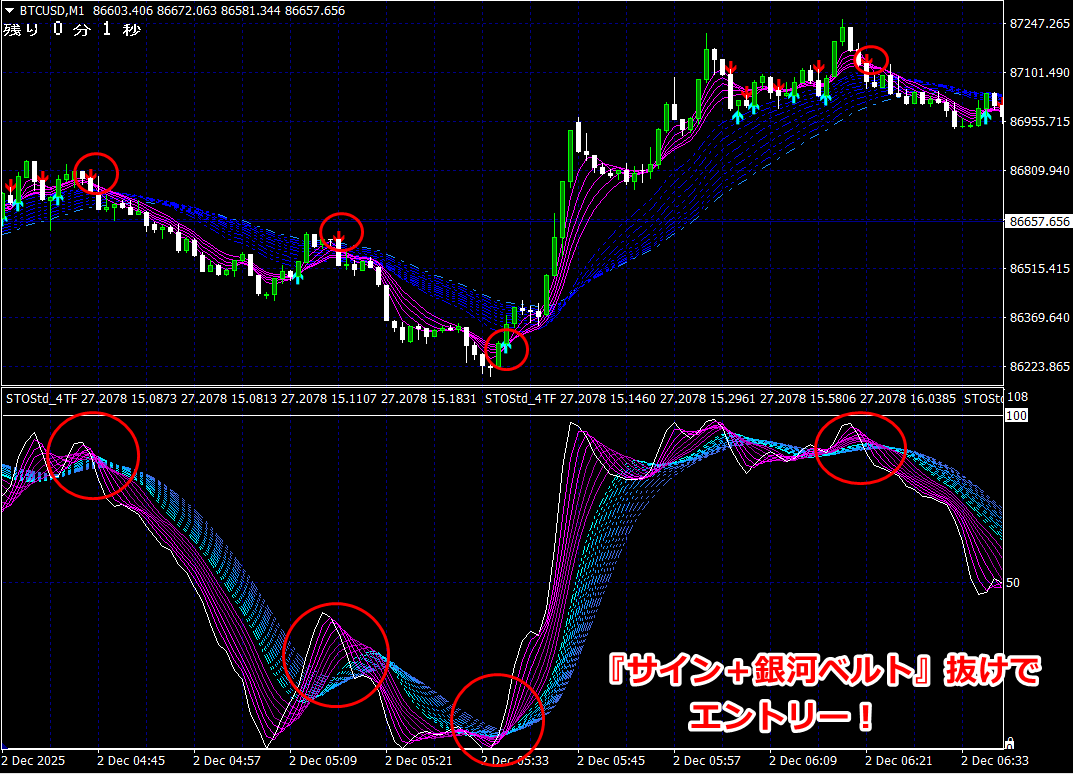Click the red sell arrow in second circle

[340, 236]
